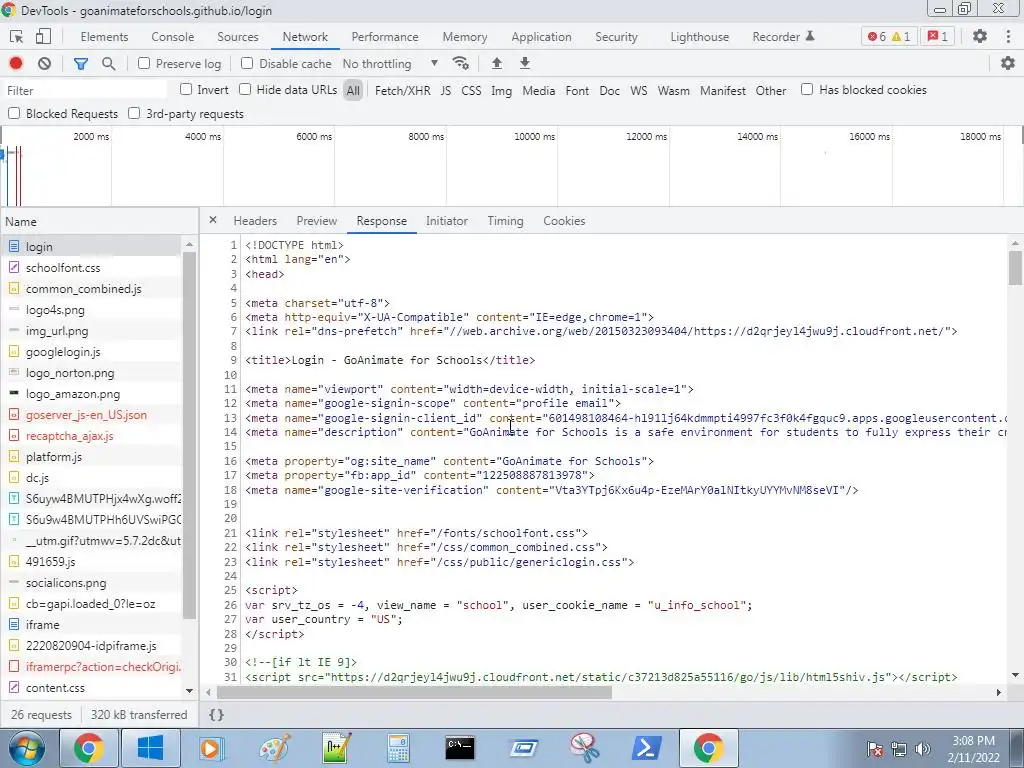Click the response vertical scrollbar thumb
This screenshot has width=1024, height=768.
1015,268
